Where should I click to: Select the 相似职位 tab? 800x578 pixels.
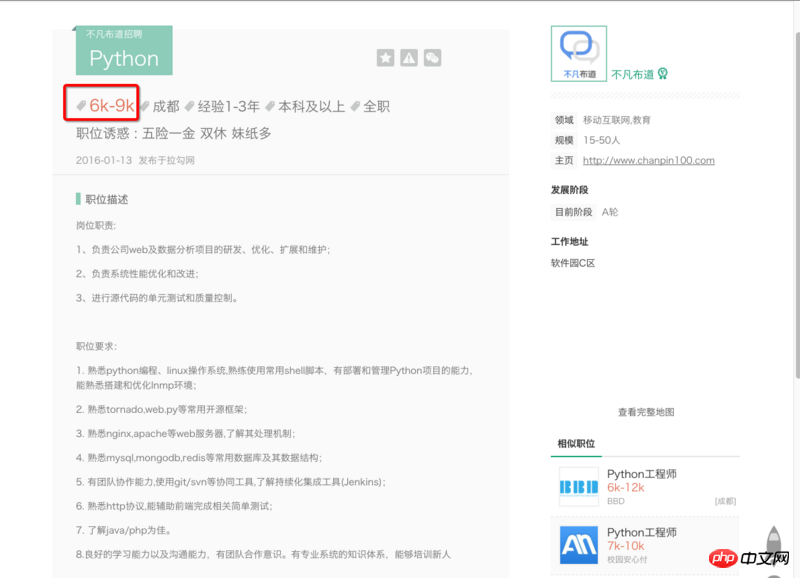[576, 443]
